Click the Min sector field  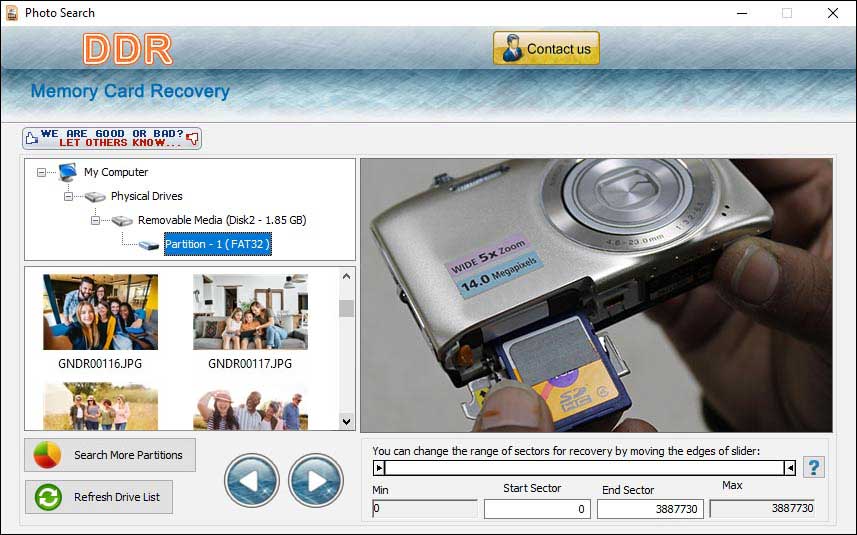(x=425, y=509)
